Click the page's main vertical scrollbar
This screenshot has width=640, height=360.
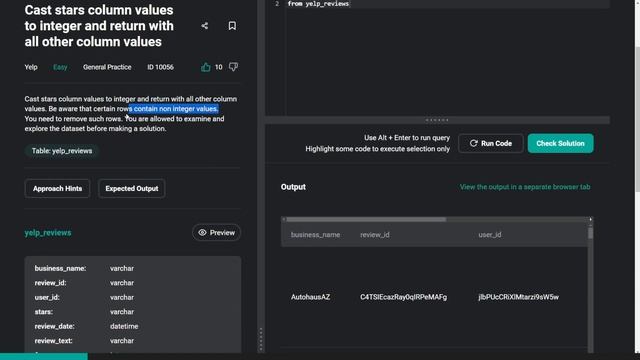[638, 118]
